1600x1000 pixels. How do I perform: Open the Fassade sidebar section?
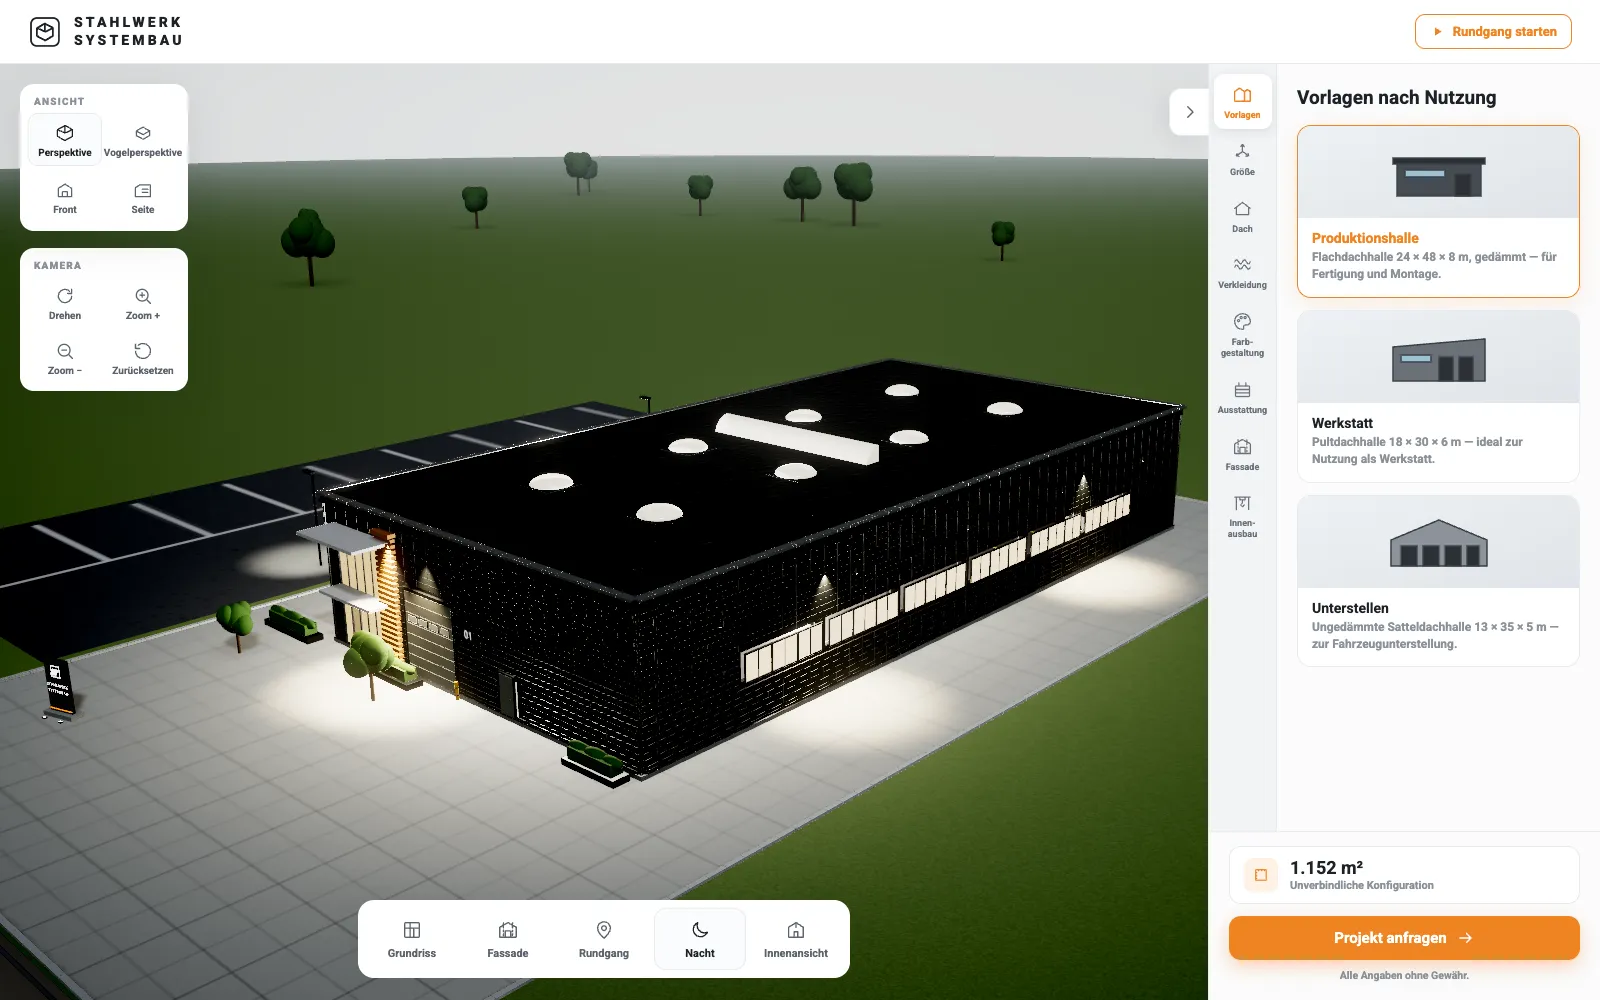(x=1242, y=455)
